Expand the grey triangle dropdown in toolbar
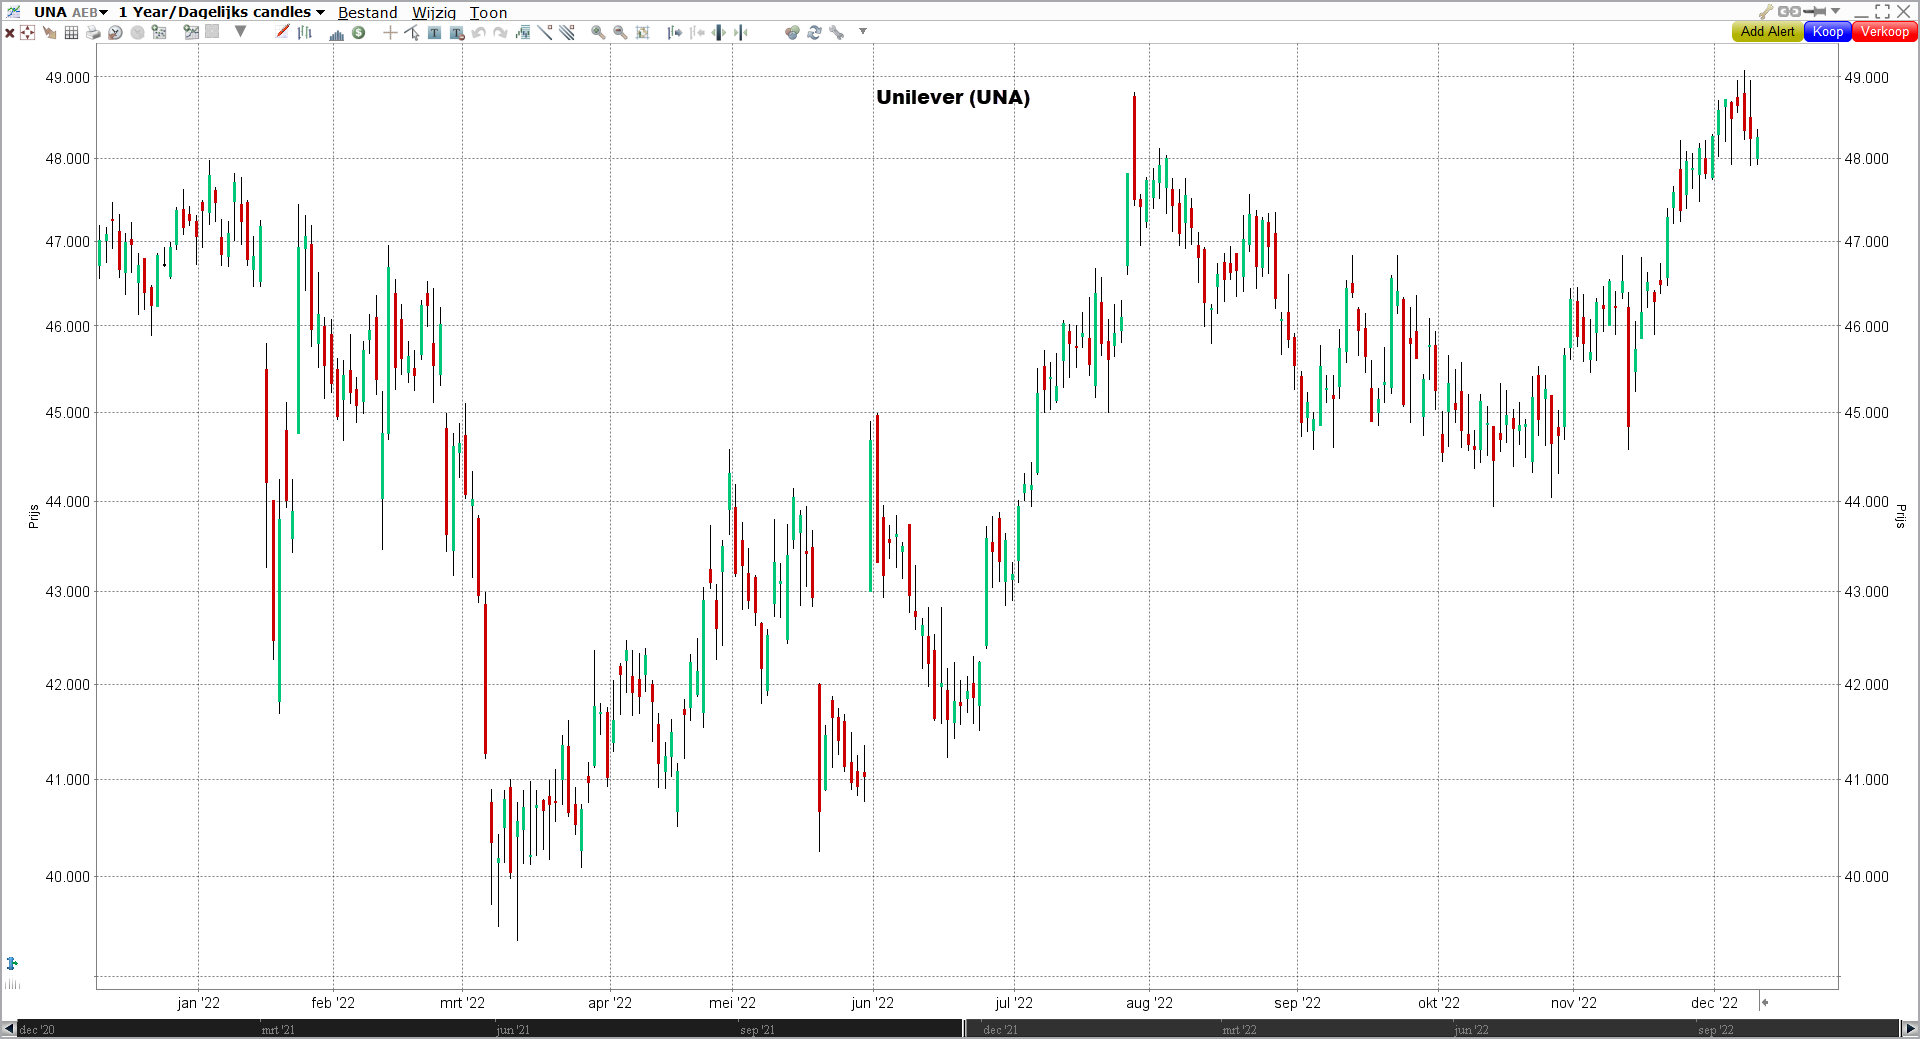This screenshot has height=1039, width=1920. [x=240, y=31]
